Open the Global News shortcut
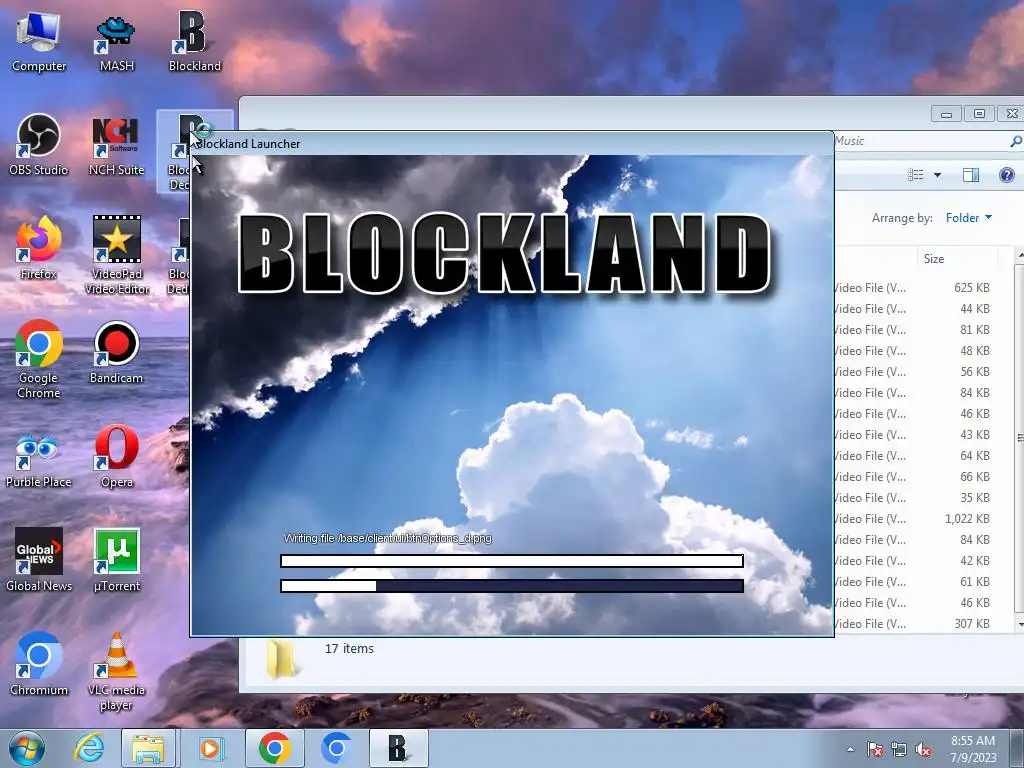 (39, 560)
